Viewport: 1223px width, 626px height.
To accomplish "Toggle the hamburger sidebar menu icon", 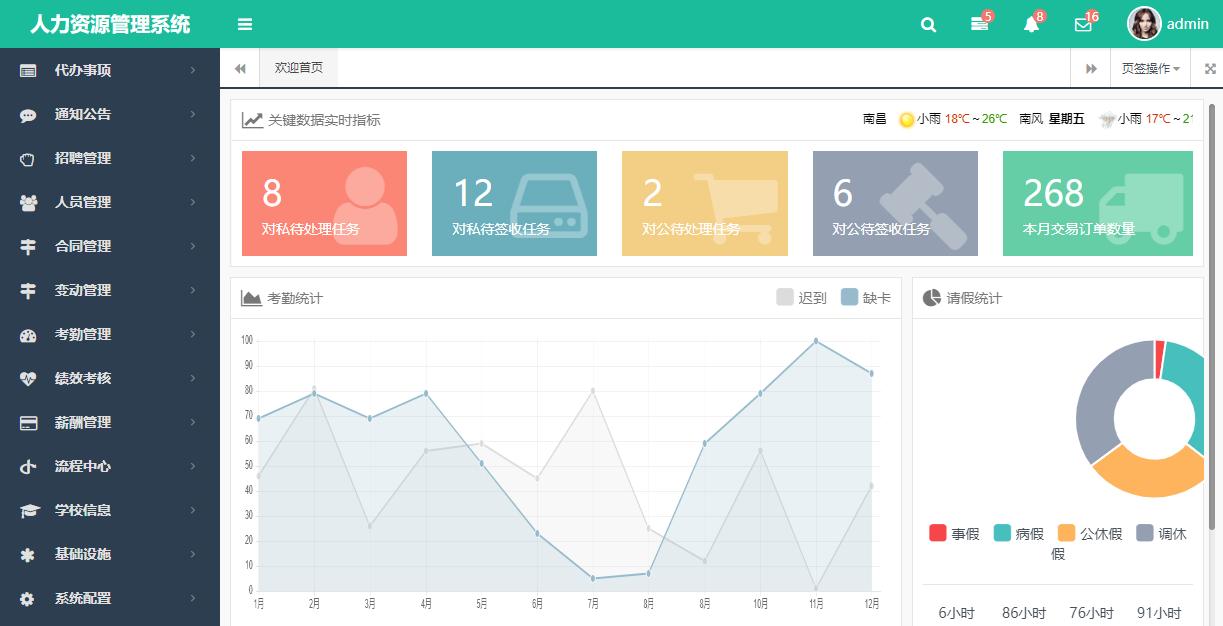I will 245,25.
